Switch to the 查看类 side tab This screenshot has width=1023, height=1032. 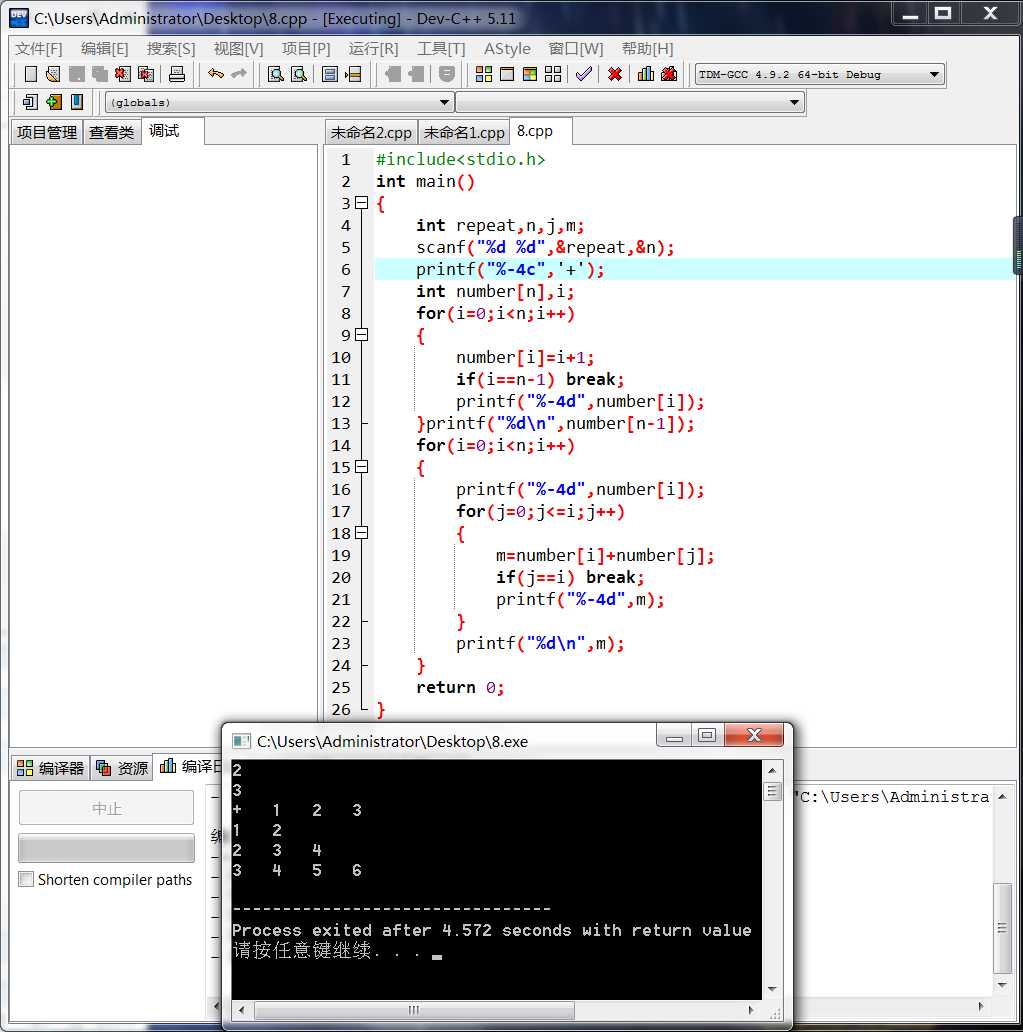tap(112, 132)
